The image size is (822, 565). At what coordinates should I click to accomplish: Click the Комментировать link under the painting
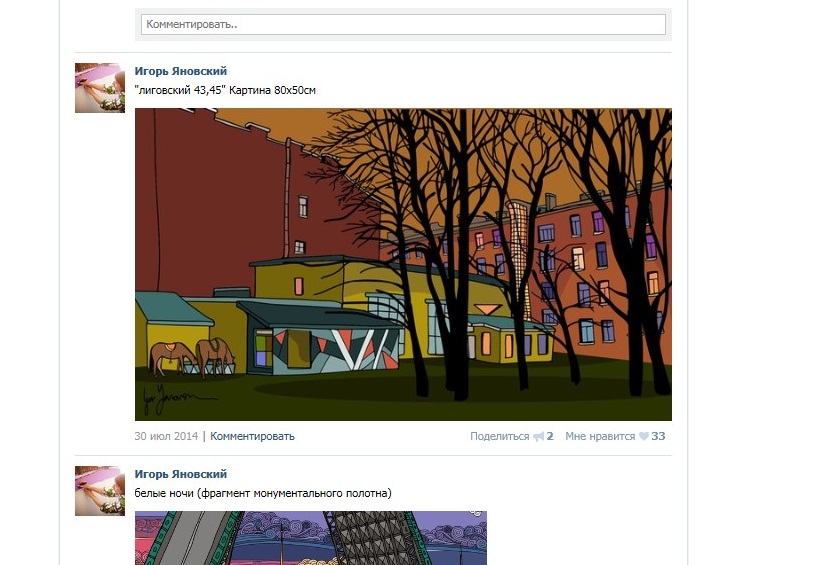point(252,436)
